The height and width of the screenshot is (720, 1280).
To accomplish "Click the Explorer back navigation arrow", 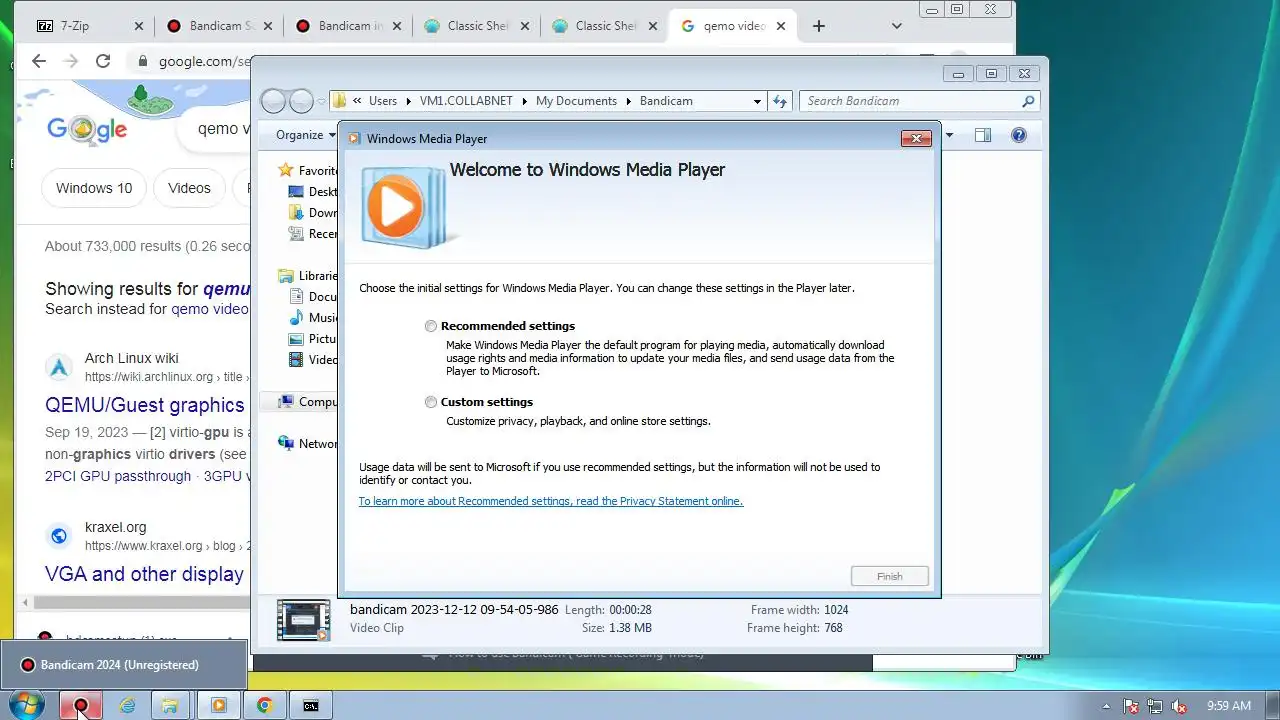I will coord(273,101).
